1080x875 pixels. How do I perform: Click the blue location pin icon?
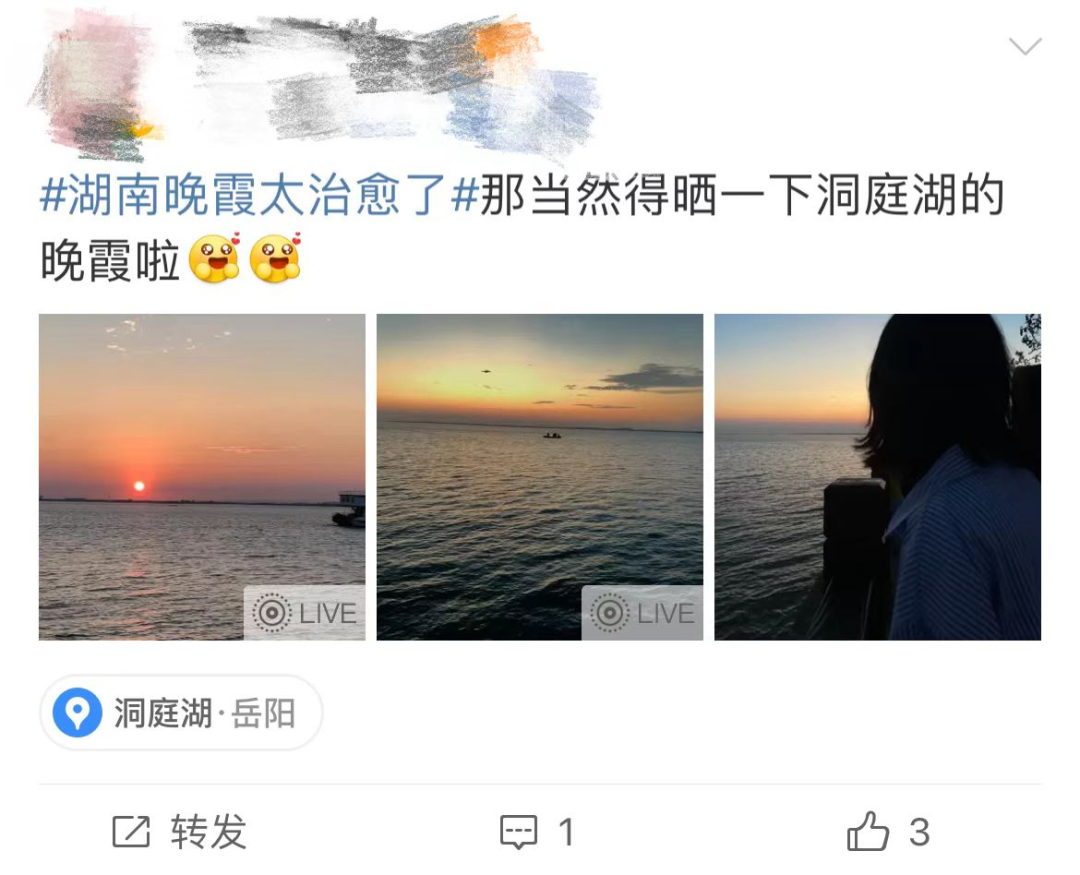pyautogui.click(x=78, y=712)
